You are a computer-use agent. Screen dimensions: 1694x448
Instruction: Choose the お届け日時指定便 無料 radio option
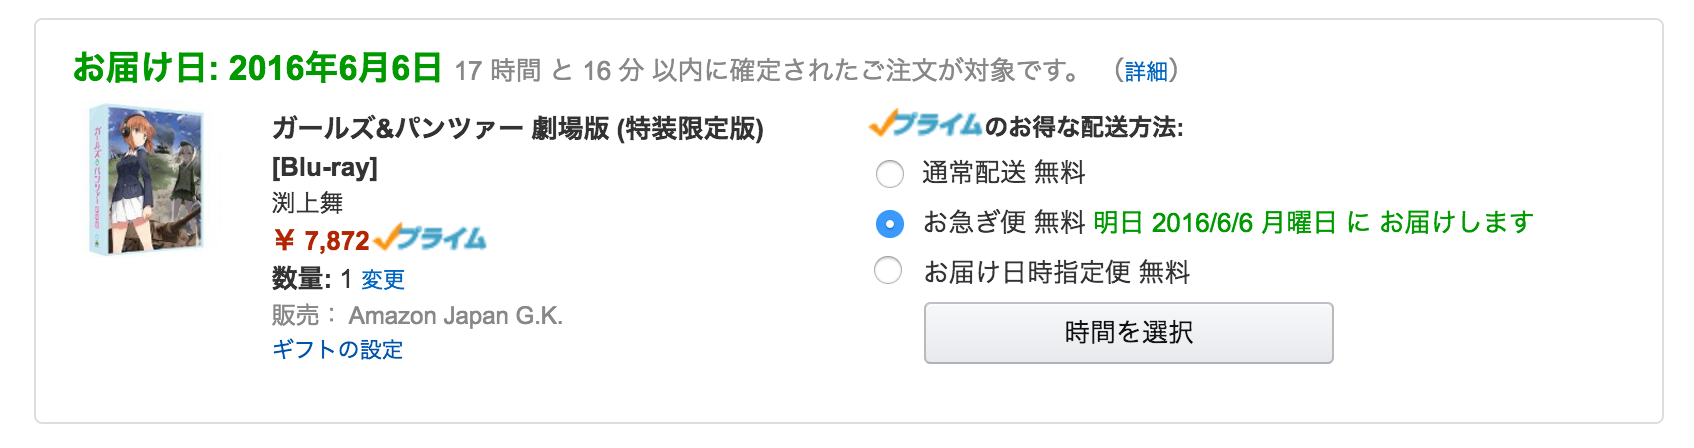[x=889, y=271]
